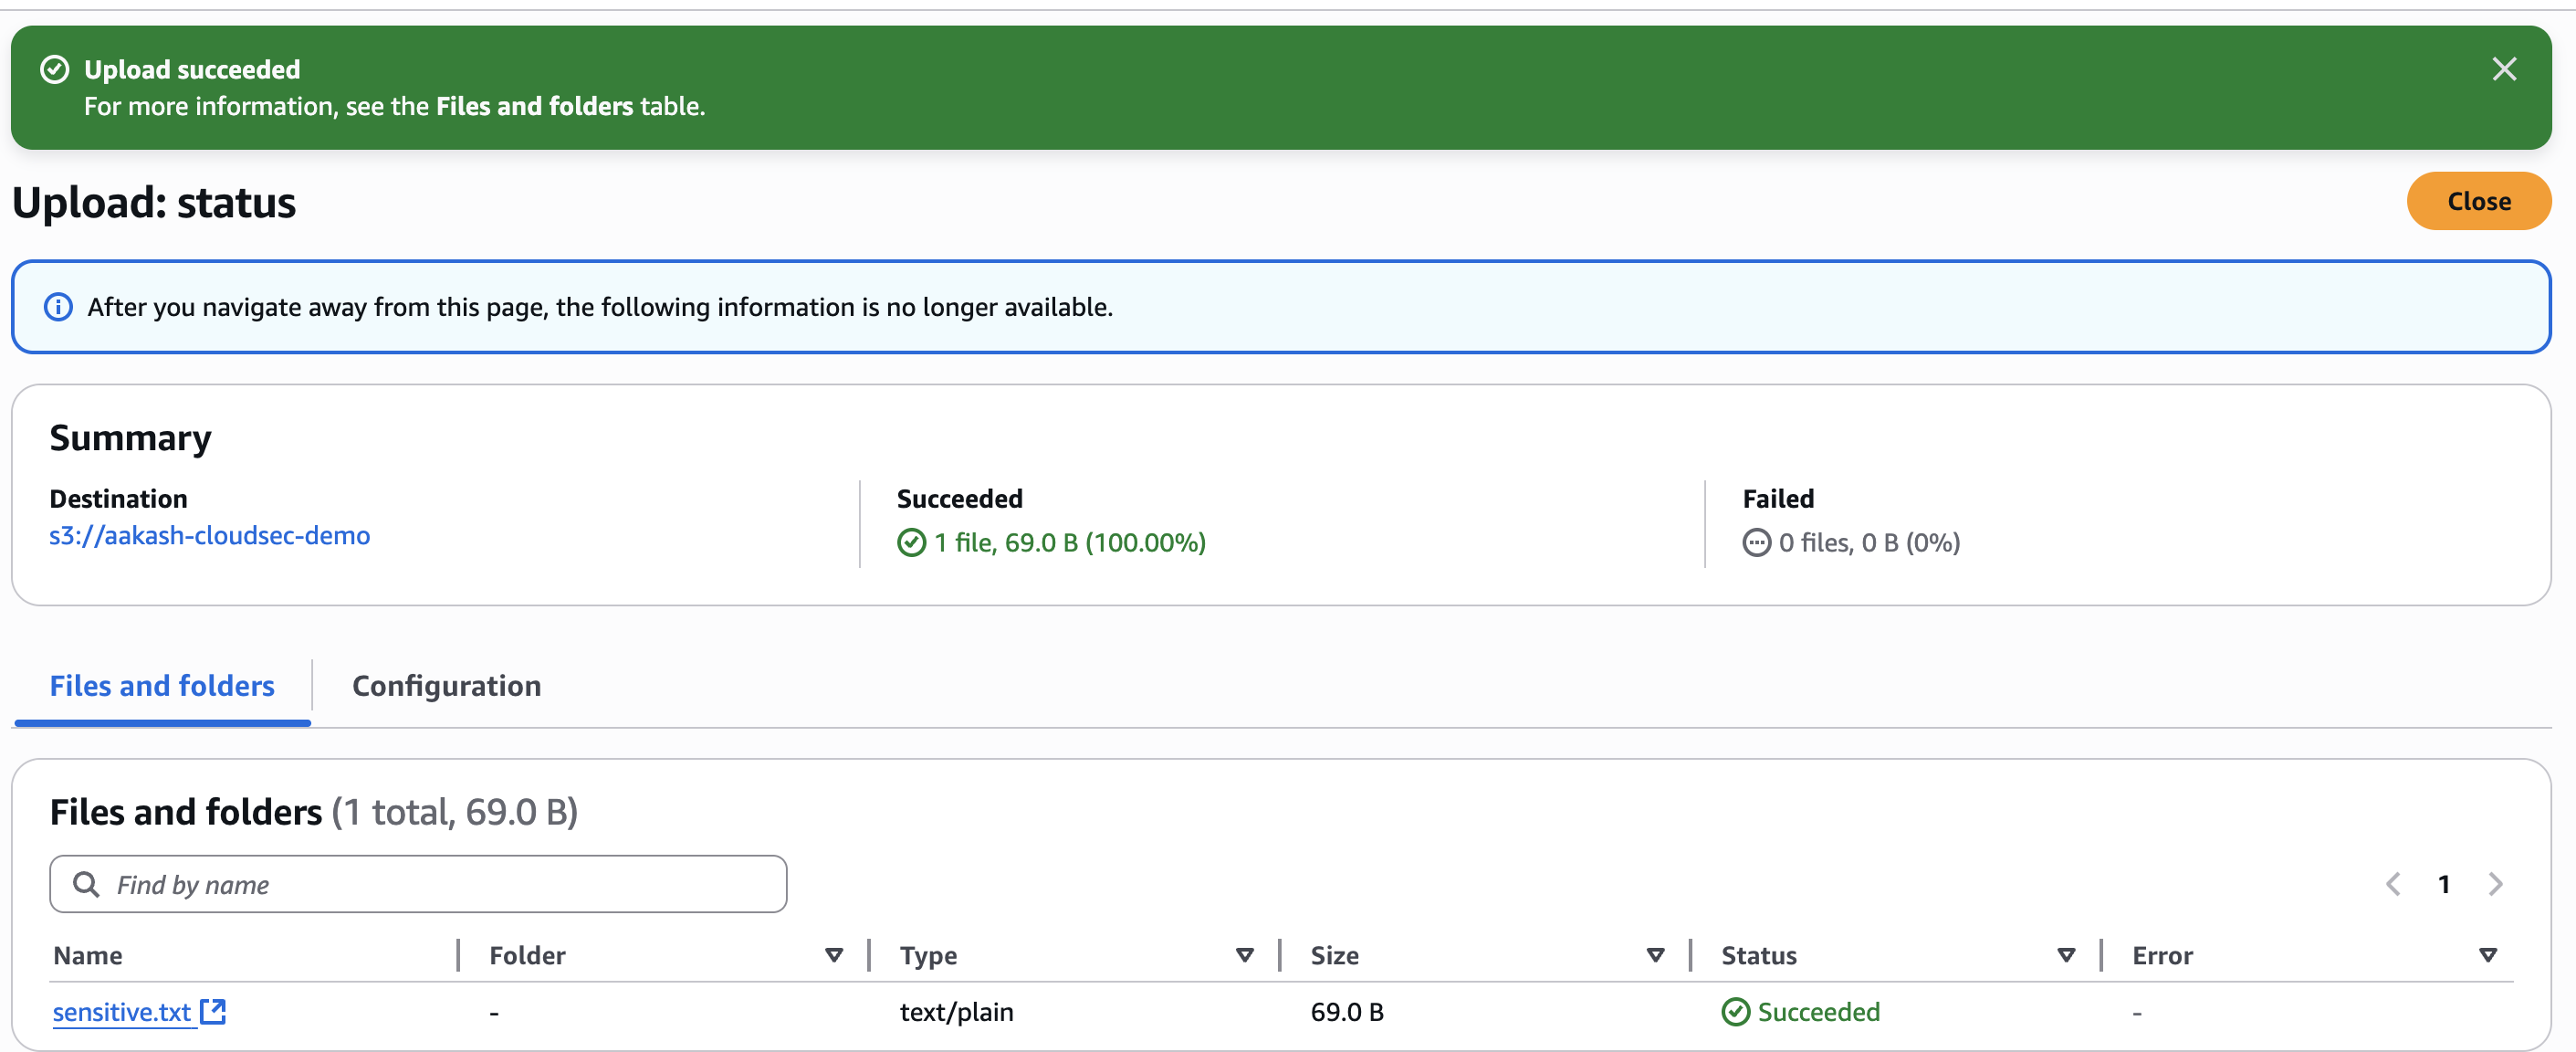Click the Status column header label
Image resolution: width=2576 pixels, height=1052 pixels.
(1758, 955)
